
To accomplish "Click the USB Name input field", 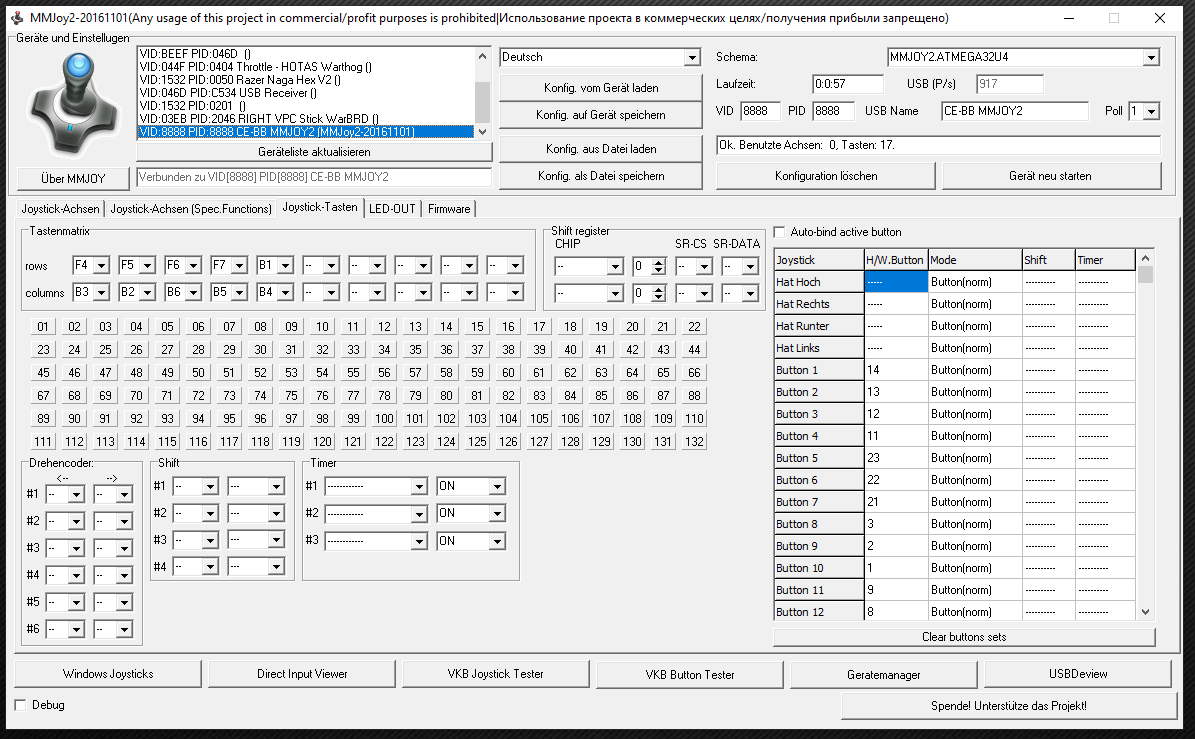I will [x=1014, y=111].
